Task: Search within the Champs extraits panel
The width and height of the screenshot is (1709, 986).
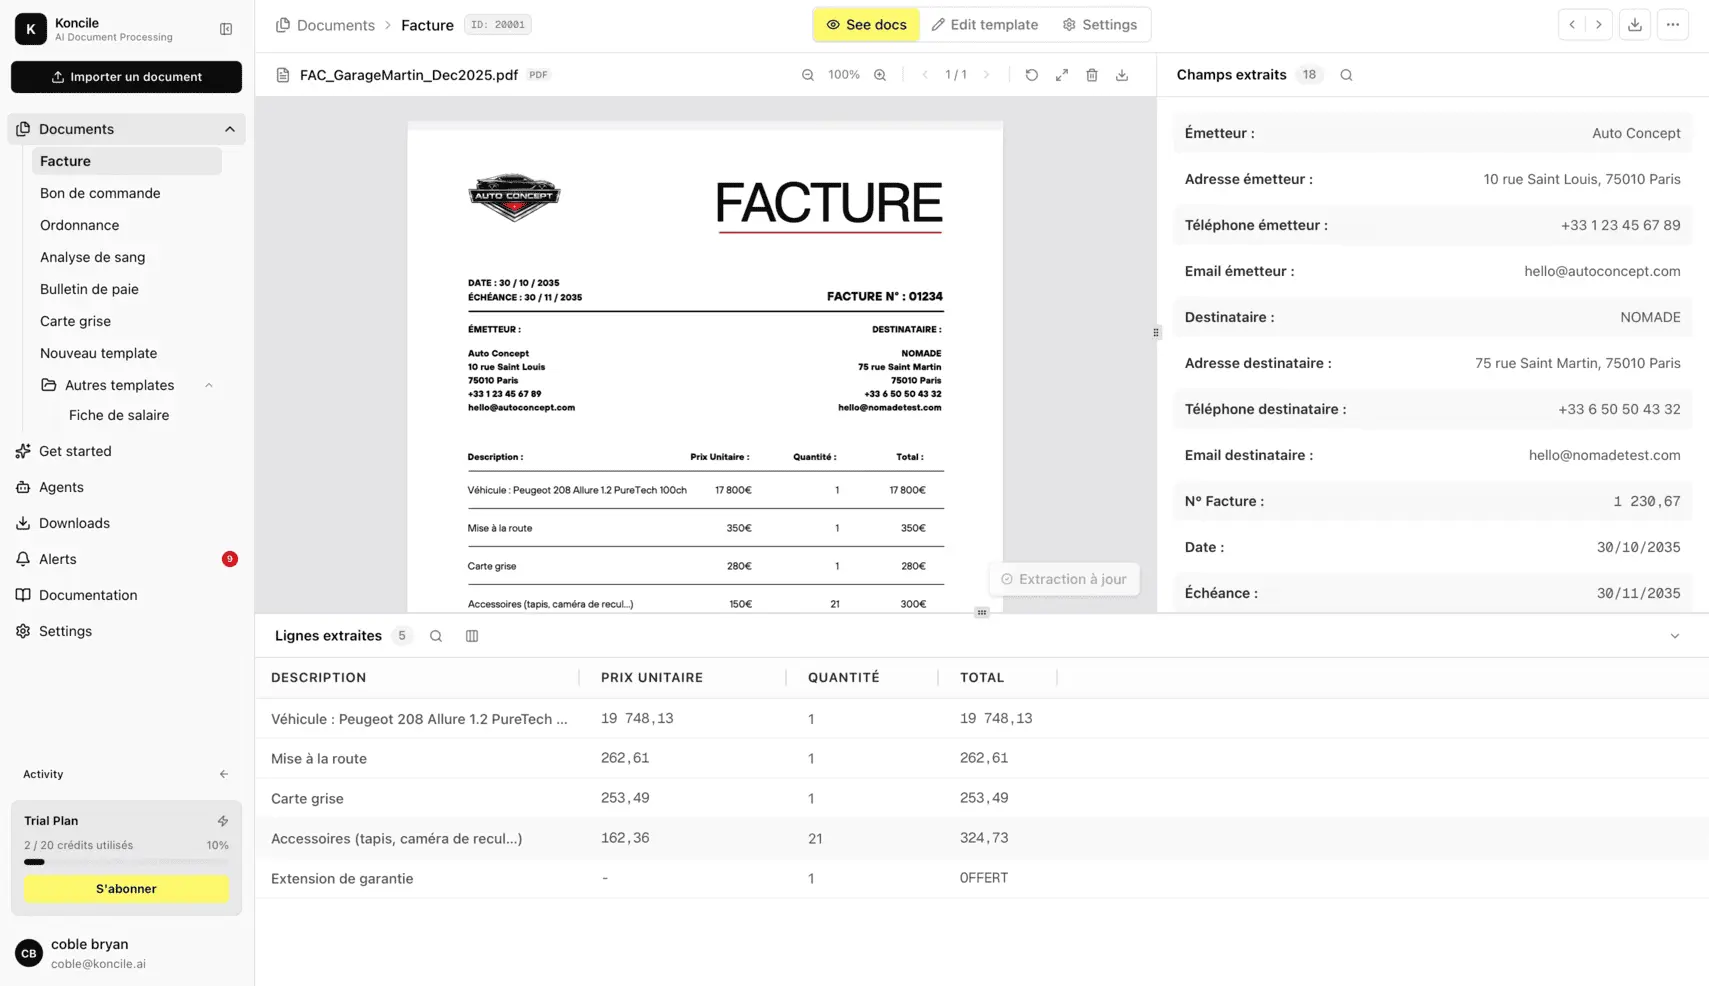Action: pos(1346,74)
